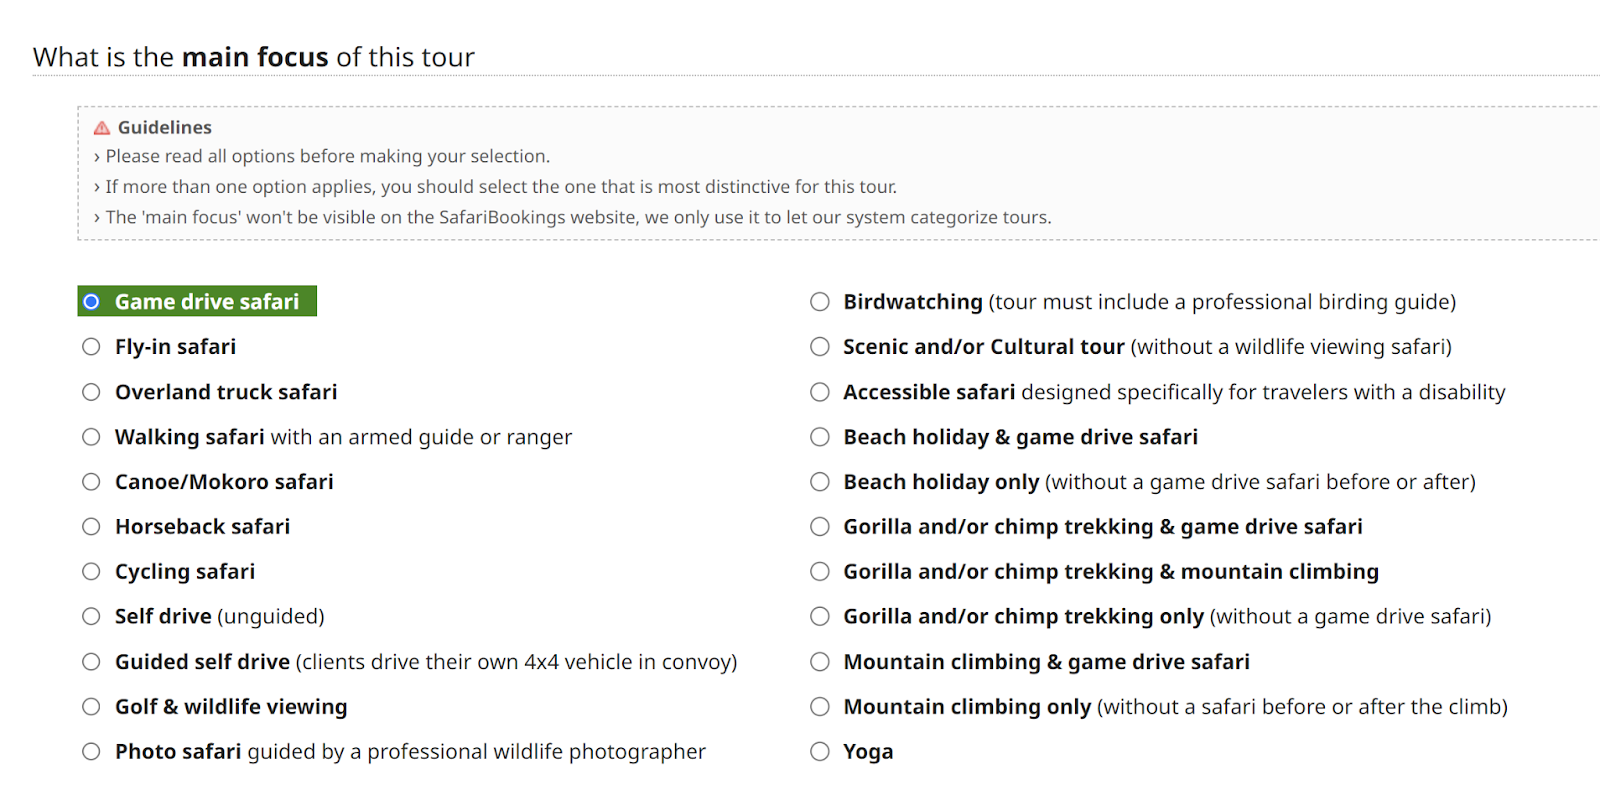Select Mountain climbing & game drive safari
Screen dimensions: 1600x812
click(820, 662)
